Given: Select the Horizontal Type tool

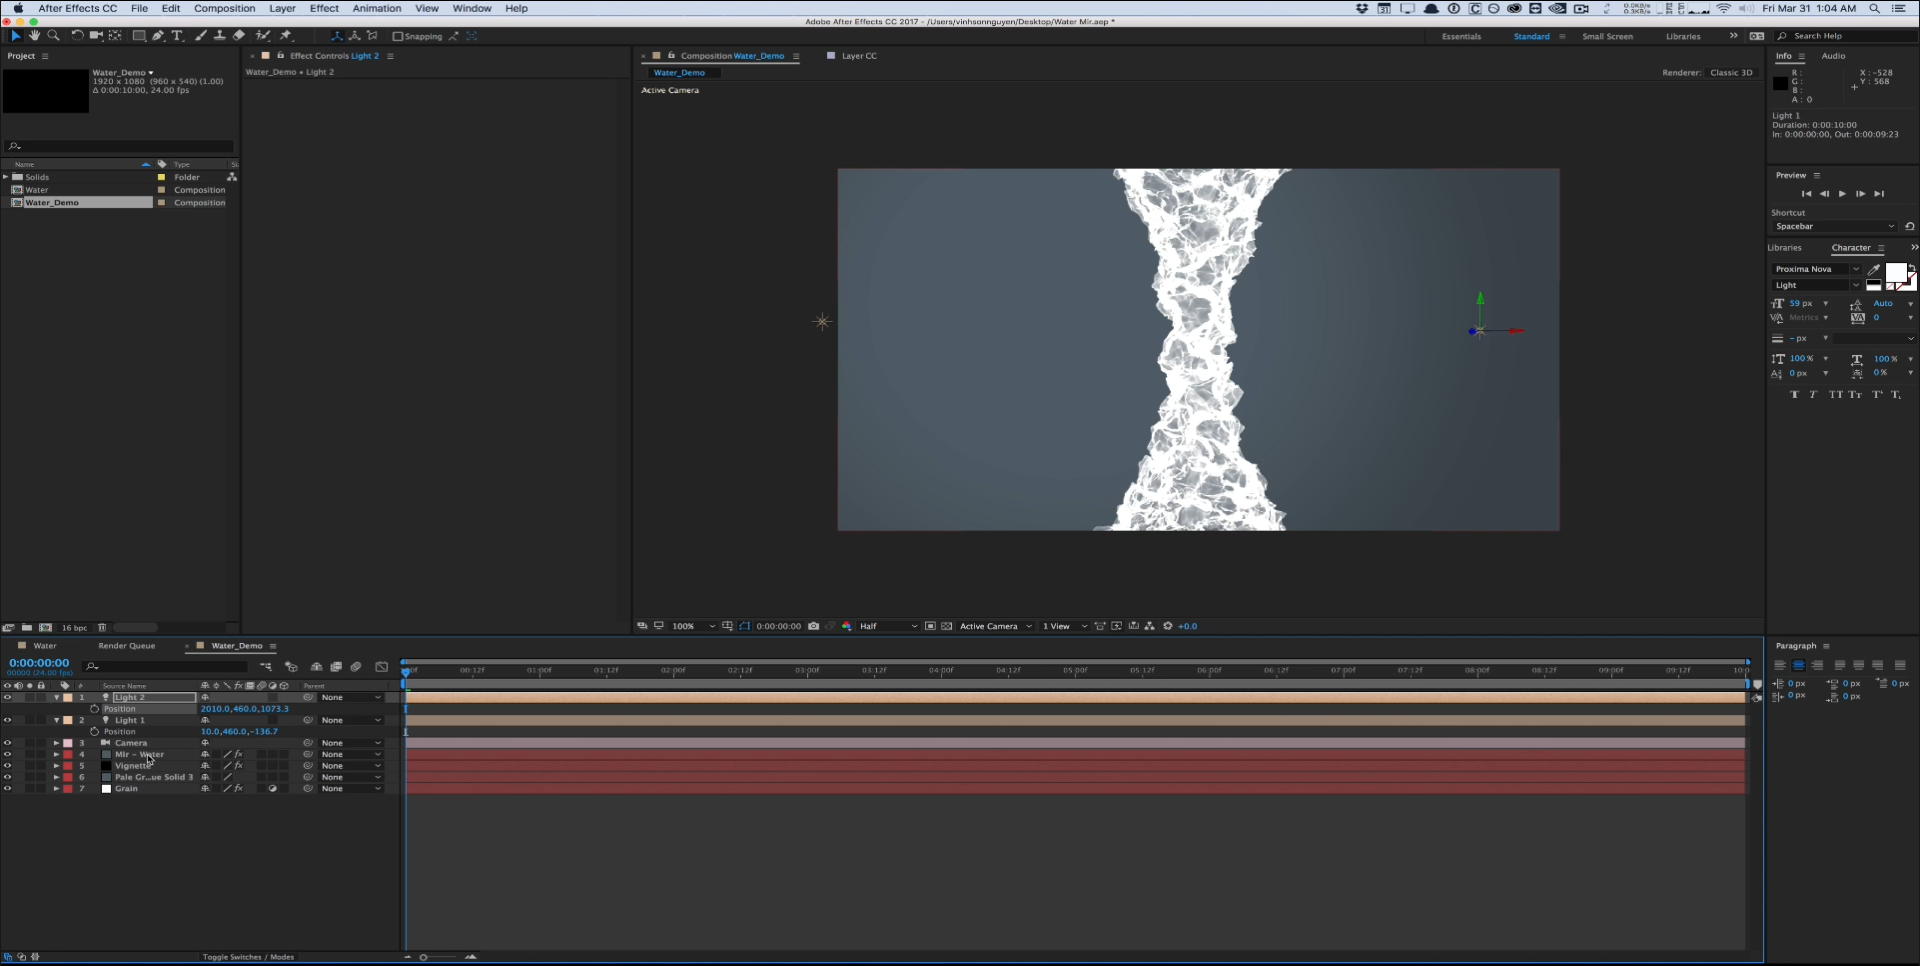Looking at the screenshot, I should tap(177, 36).
